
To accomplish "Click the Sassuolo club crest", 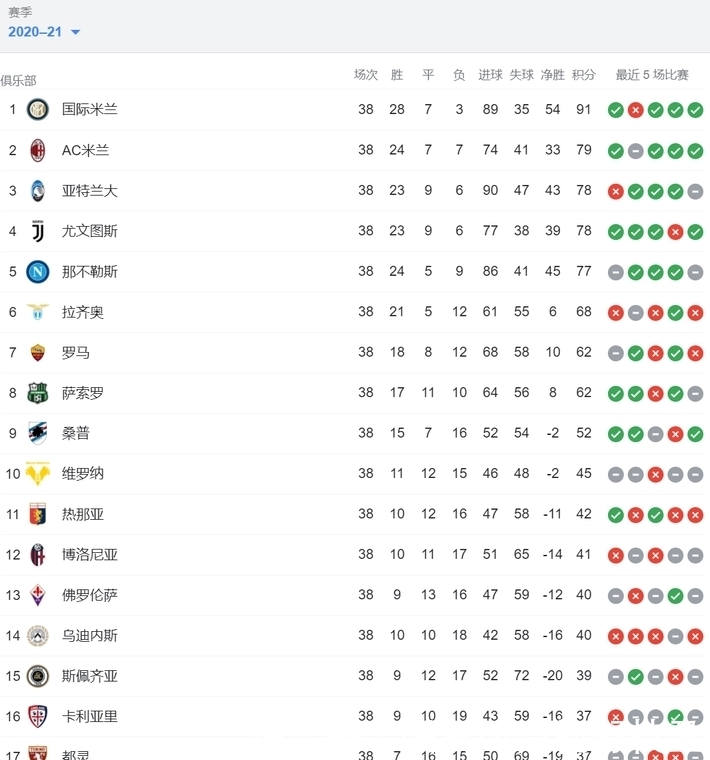I will coord(37,393).
